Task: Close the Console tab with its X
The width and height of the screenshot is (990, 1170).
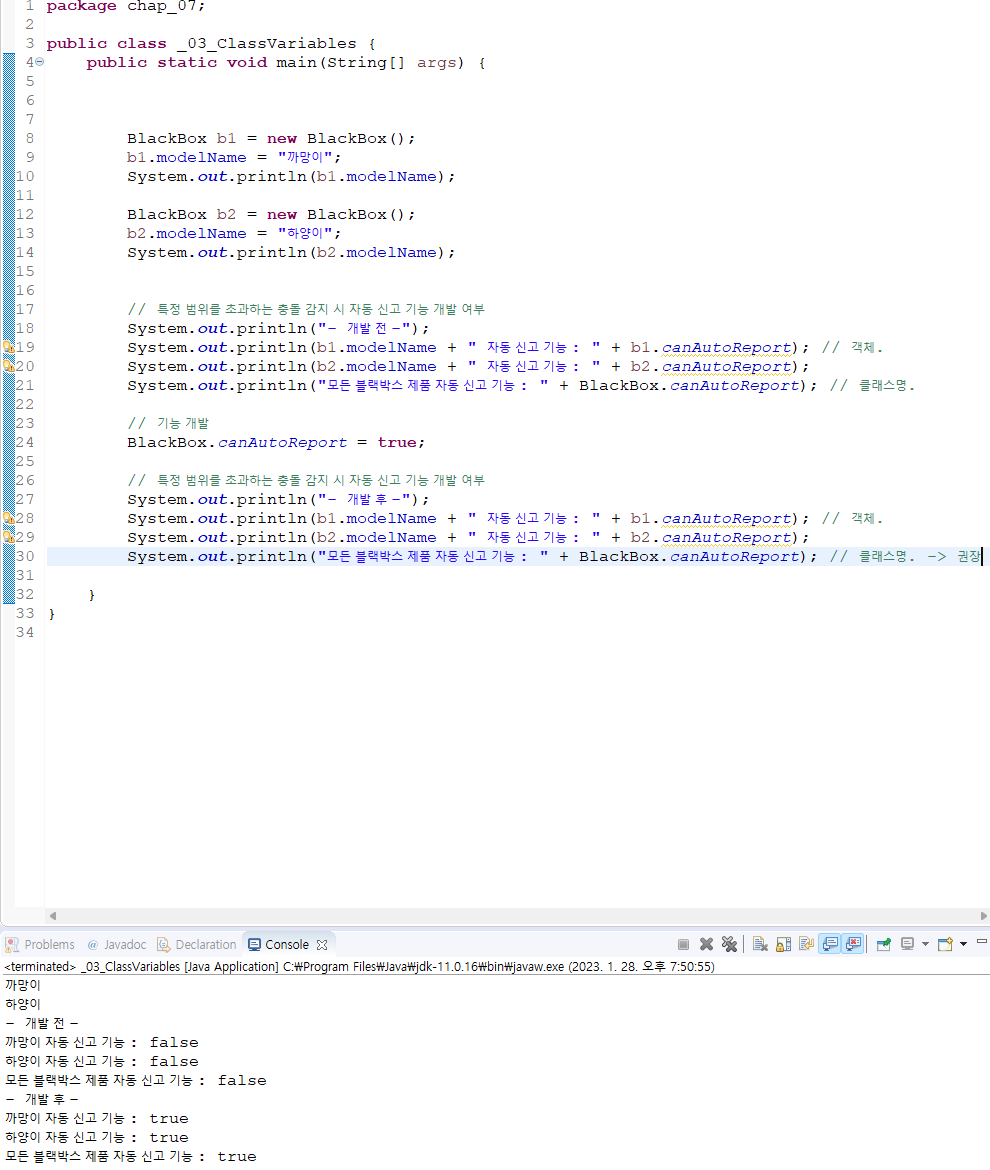Action: tap(322, 945)
